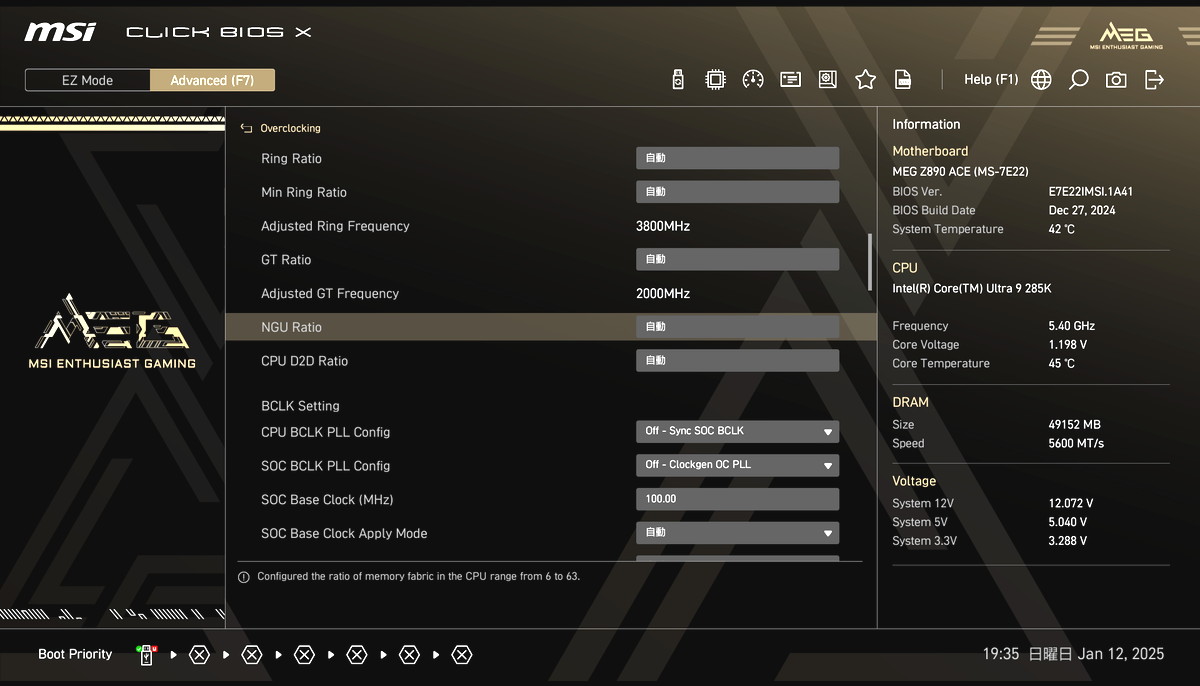
Task: Click the Information panel heading
Action: (x=926, y=124)
